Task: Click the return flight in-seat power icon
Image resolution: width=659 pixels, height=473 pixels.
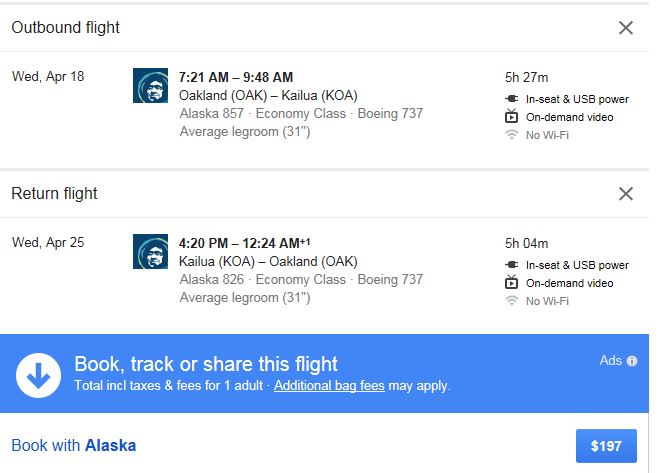Action: (x=512, y=265)
